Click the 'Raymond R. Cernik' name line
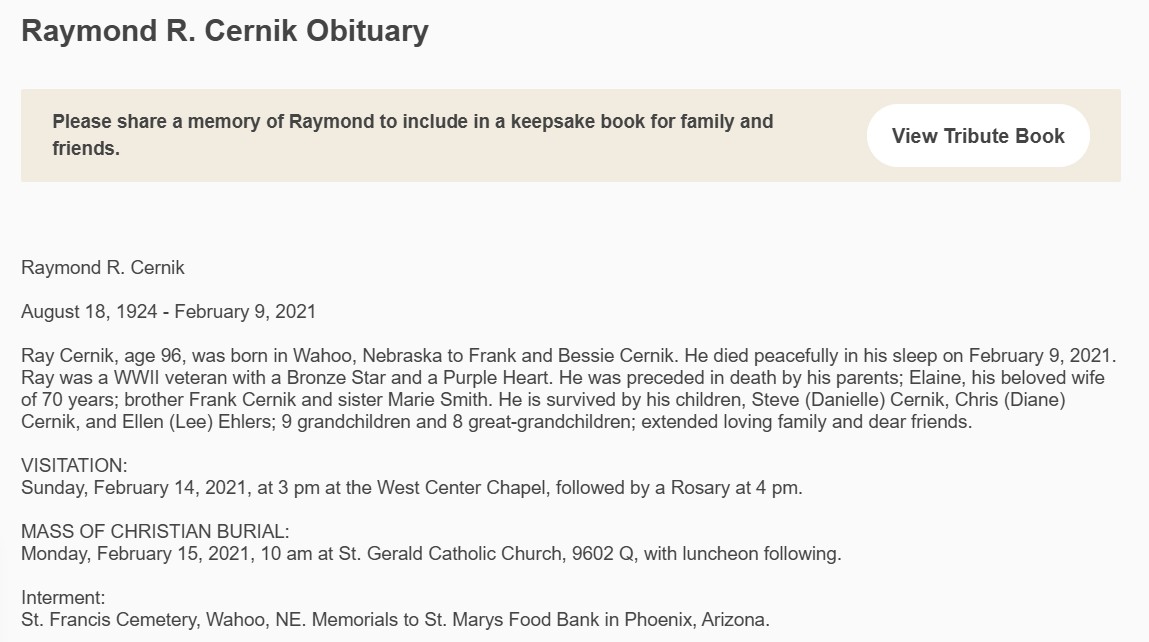This screenshot has width=1149, height=642. click(x=103, y=268)
